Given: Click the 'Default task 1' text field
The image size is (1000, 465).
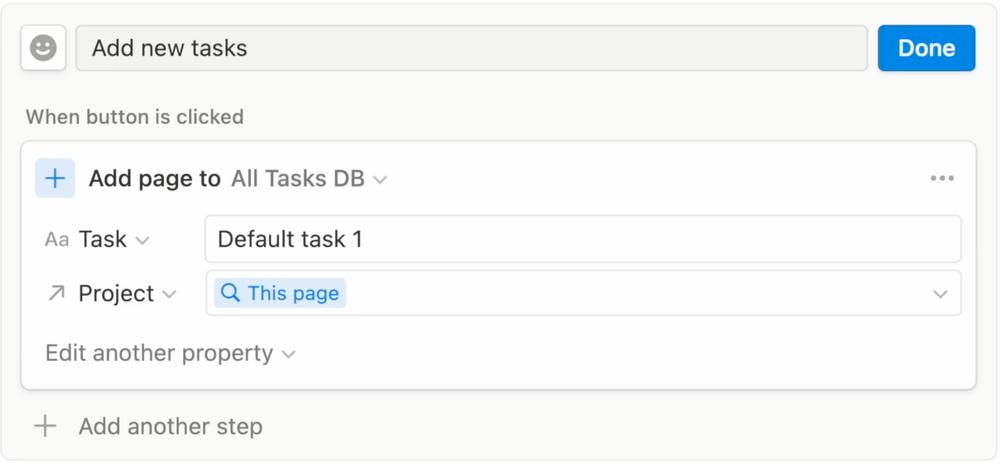Looking at the screenshot, I should 582,239.
